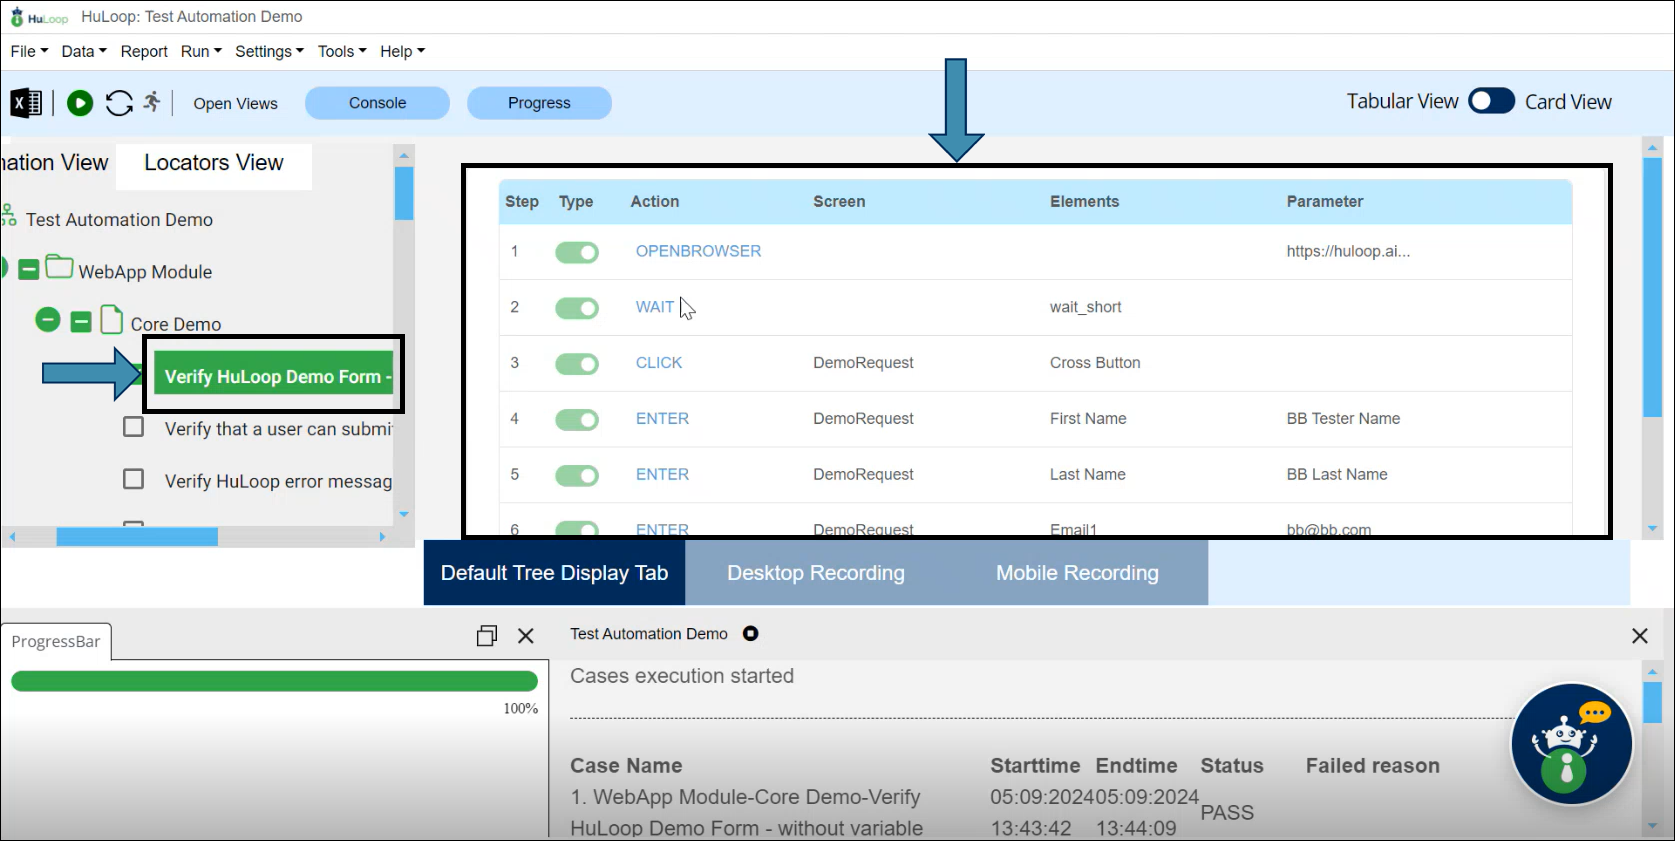
Task: Click the refresh arrows icon
Action: 119,103
